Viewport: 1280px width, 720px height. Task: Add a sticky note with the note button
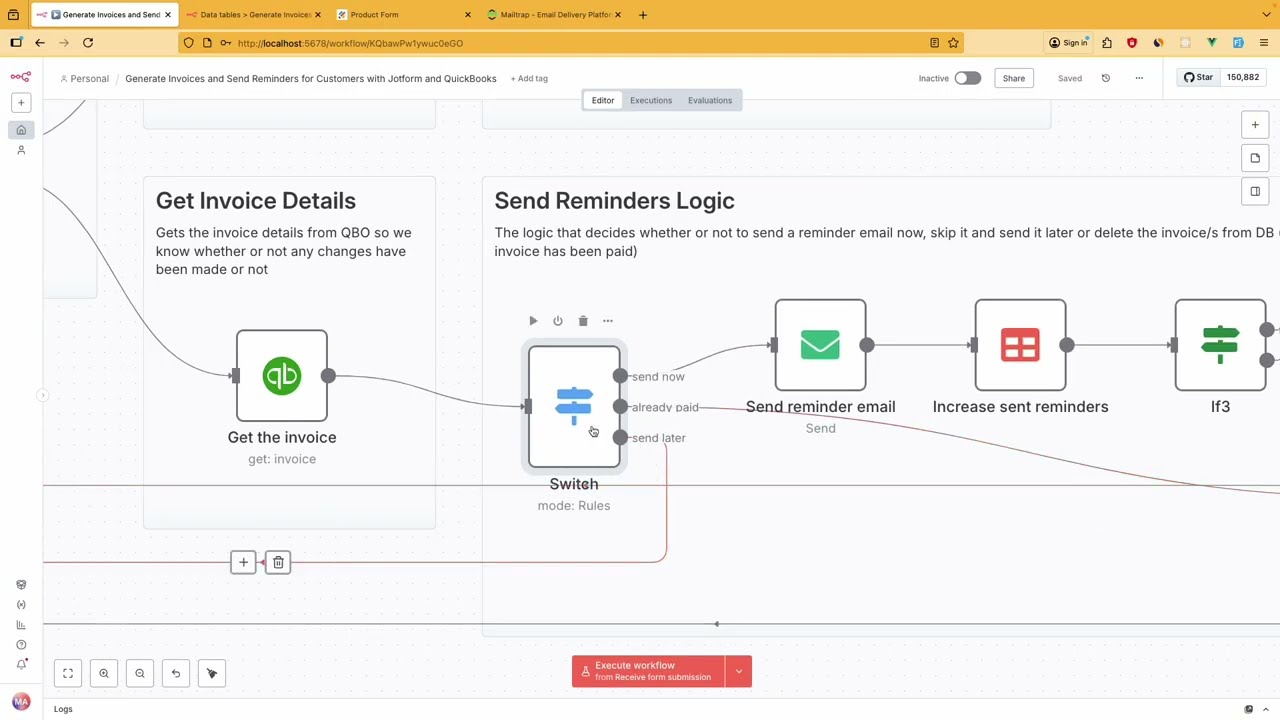tap(1255, 158)
